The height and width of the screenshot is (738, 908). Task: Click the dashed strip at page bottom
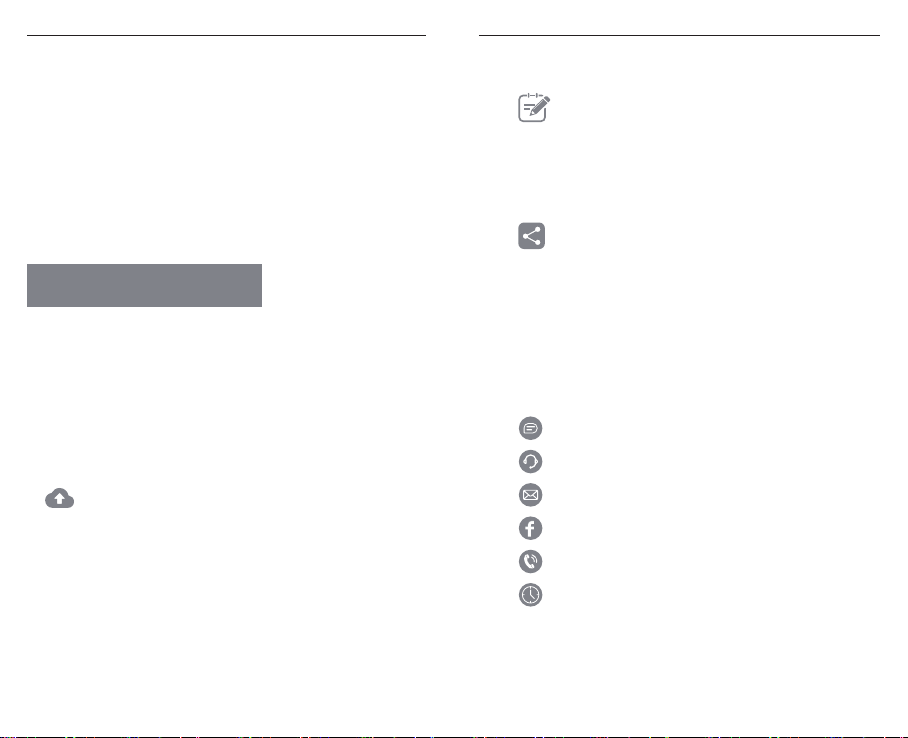pos(454,736)
